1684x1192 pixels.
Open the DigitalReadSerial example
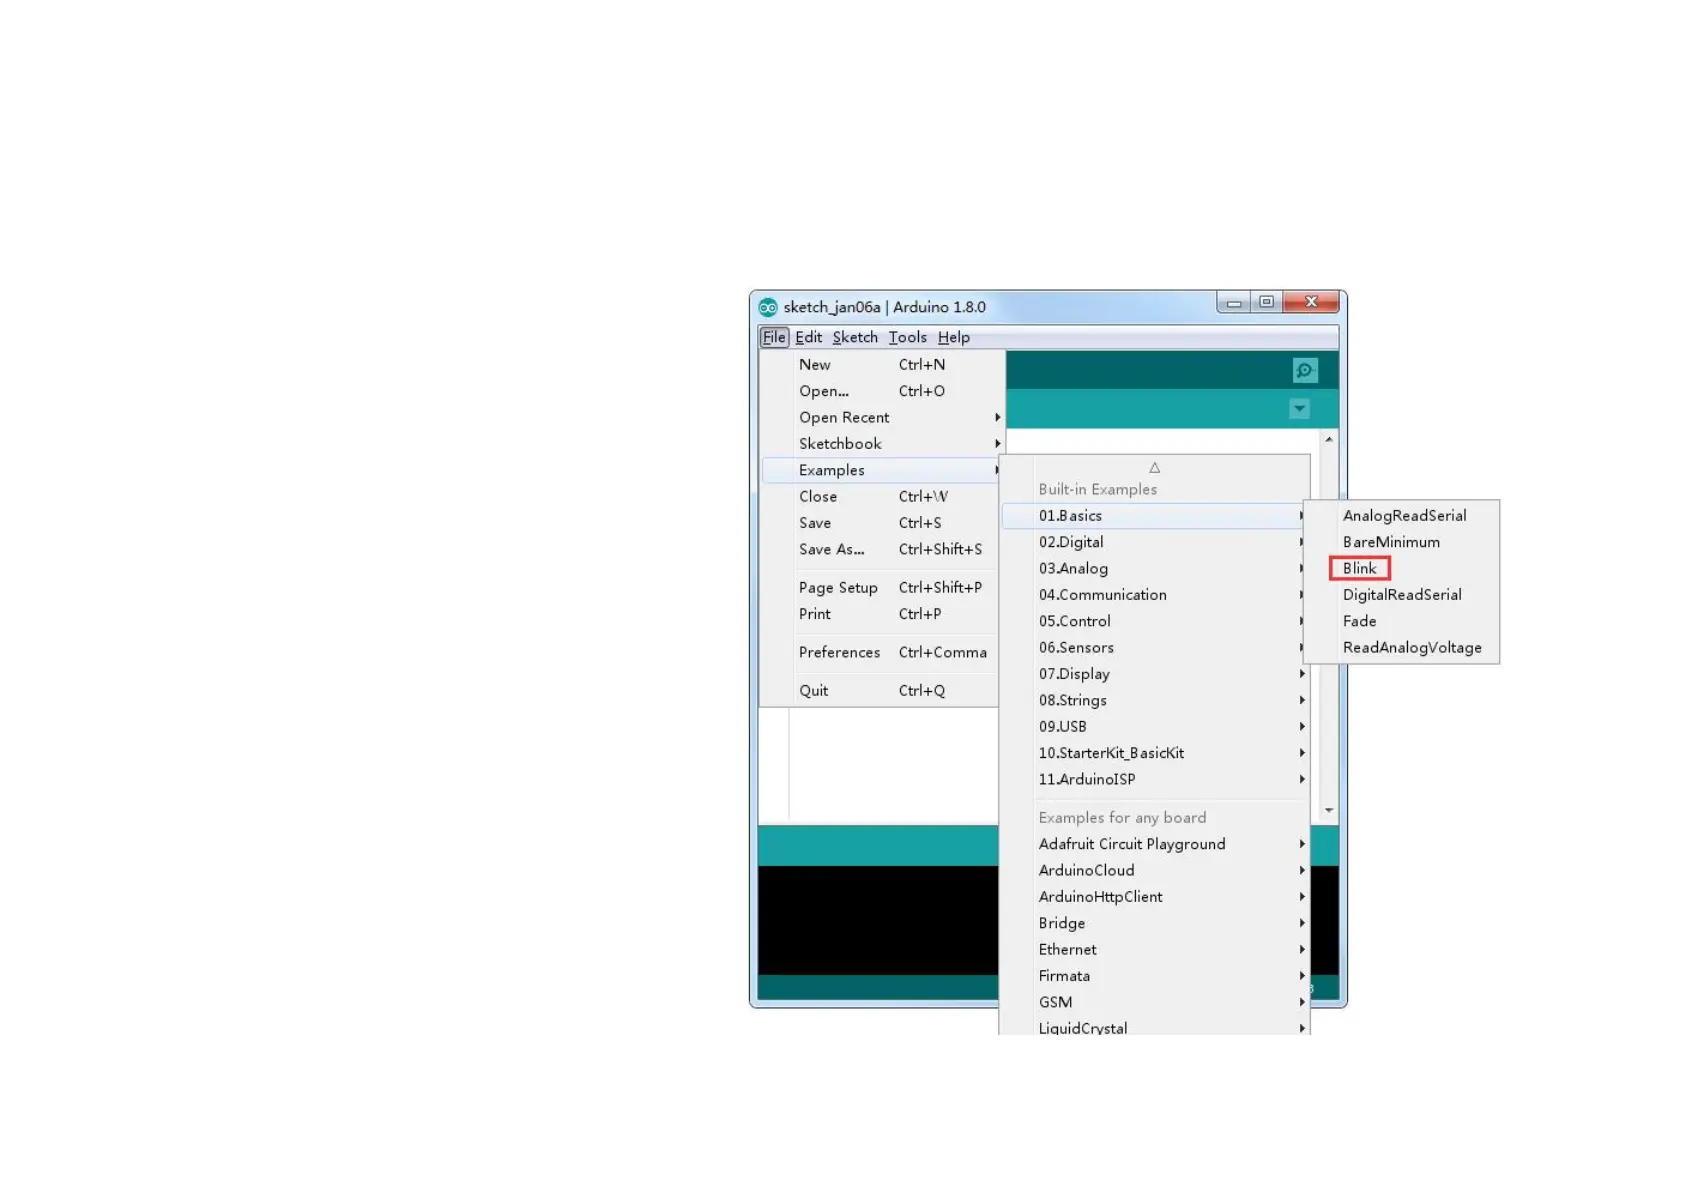point(1402,595)
